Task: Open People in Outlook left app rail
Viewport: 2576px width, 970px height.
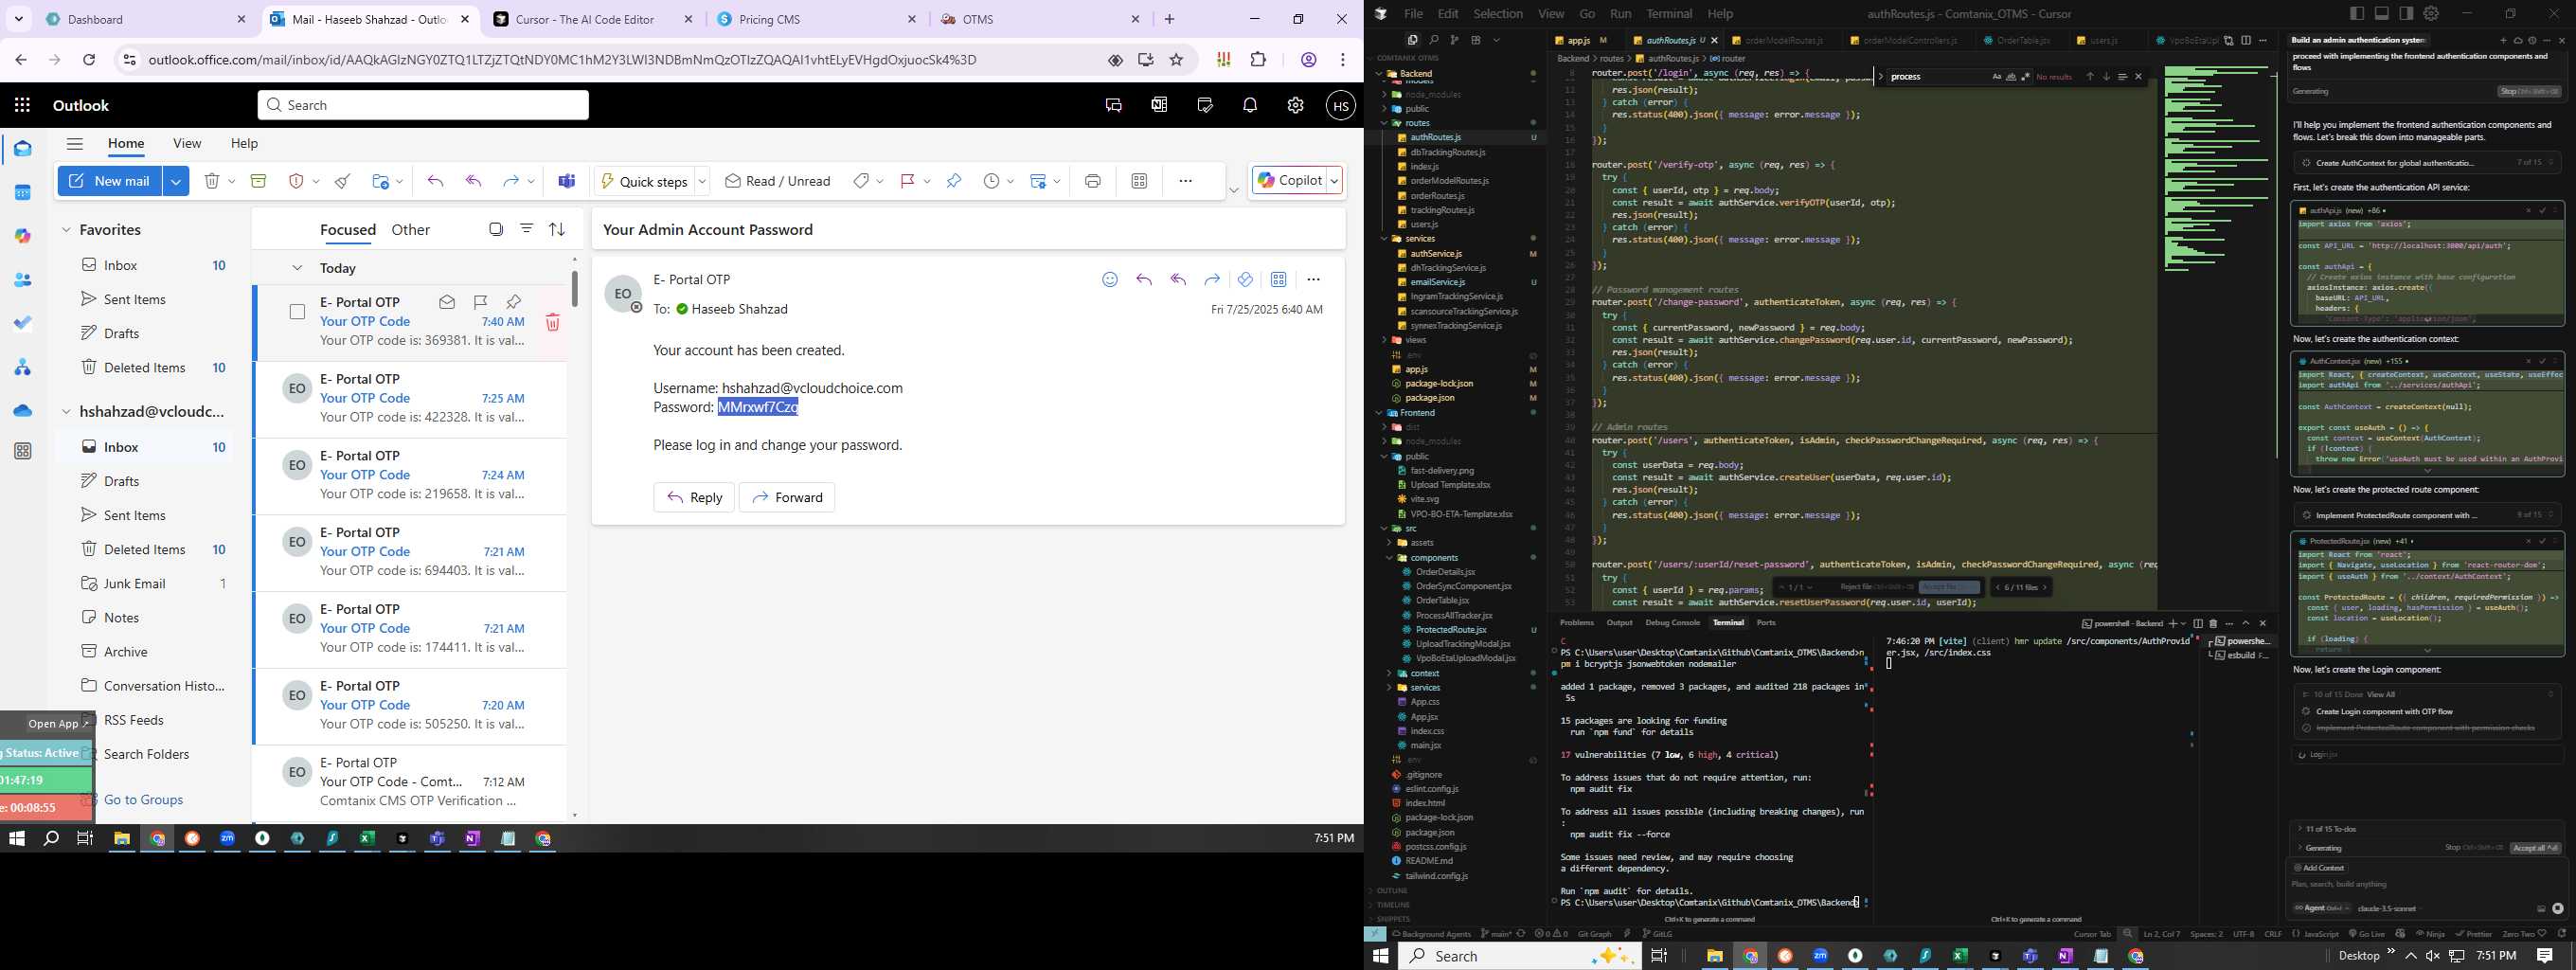Action: pos(22,281)
